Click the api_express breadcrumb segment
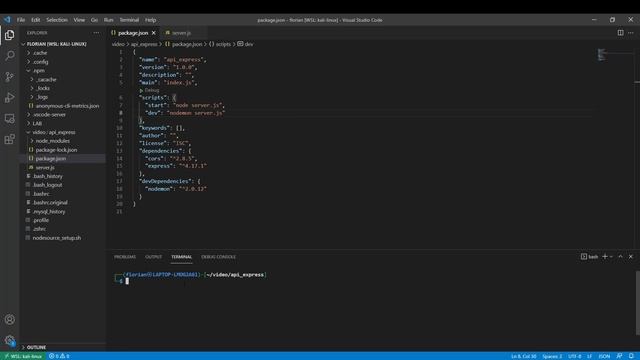Screen dimensions: 640x360 pyautogui.click(x=144, y=44)
